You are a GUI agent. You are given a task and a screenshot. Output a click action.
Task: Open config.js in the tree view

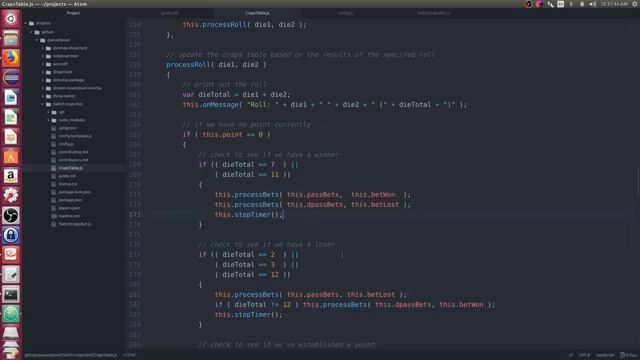coord(66,144)
